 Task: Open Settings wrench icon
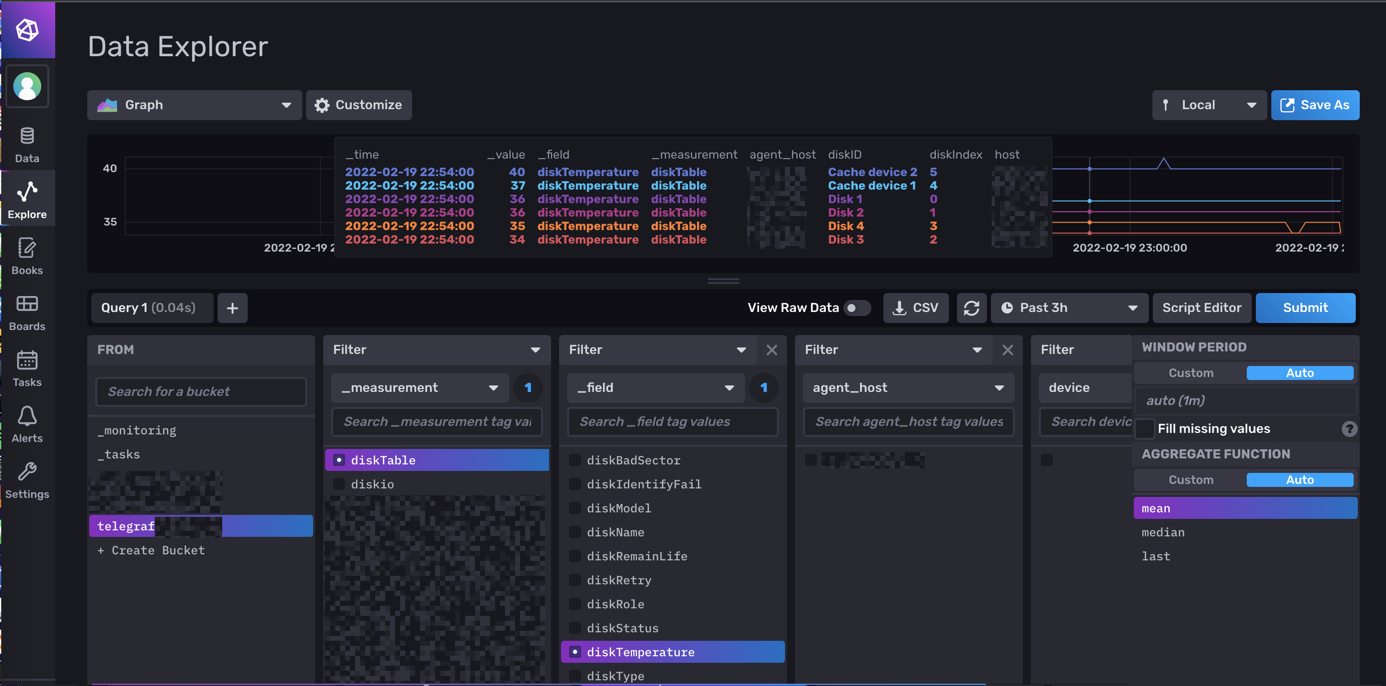coord(27,480)
